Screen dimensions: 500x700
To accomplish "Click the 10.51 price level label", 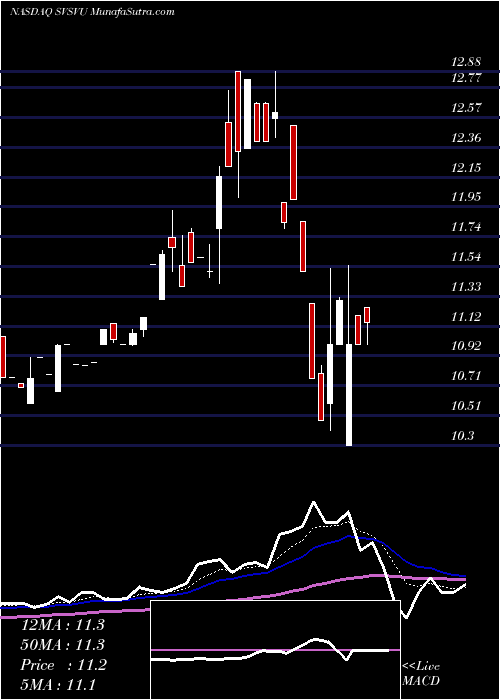I will 467,407.
